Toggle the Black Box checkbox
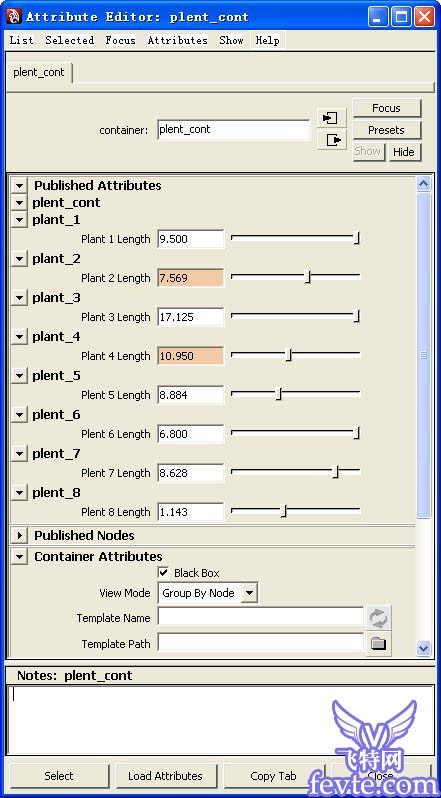Screen dimensions: 441x798 click(x=164, y=573)
